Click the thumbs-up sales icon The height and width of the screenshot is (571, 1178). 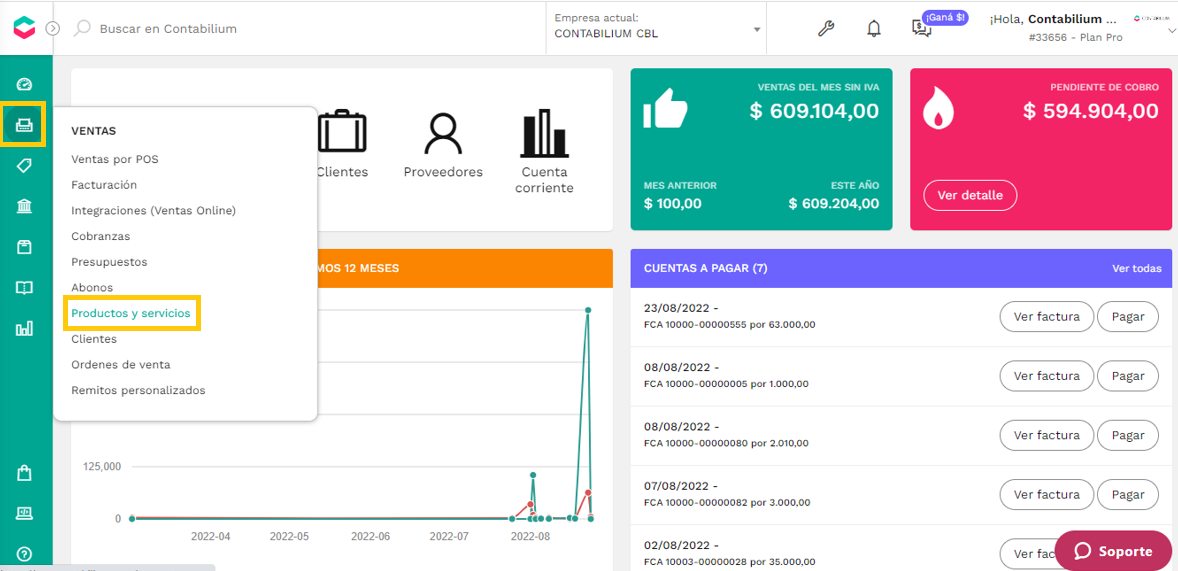click(665, 110)
